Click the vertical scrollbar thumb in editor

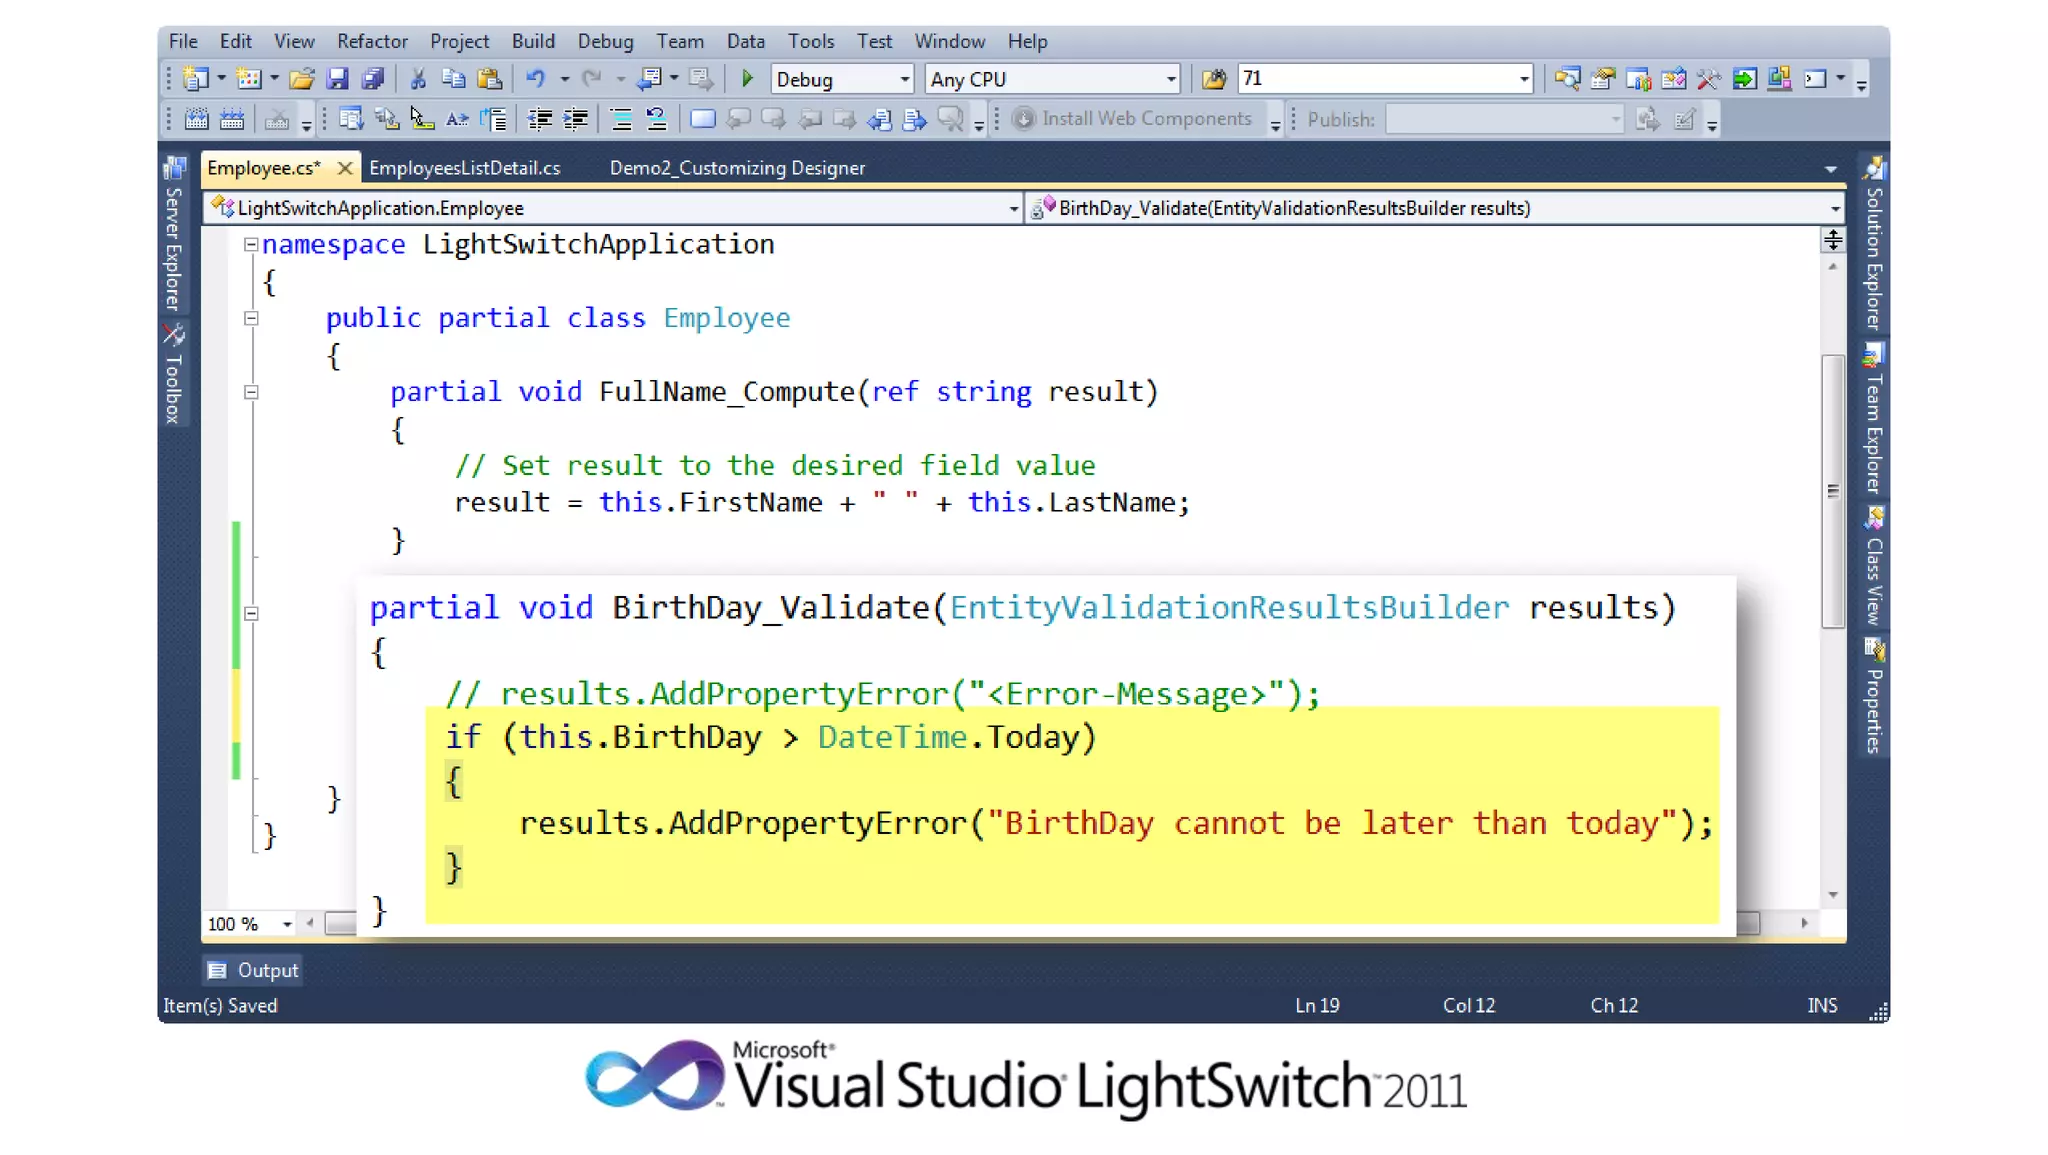pos(1832,491)
